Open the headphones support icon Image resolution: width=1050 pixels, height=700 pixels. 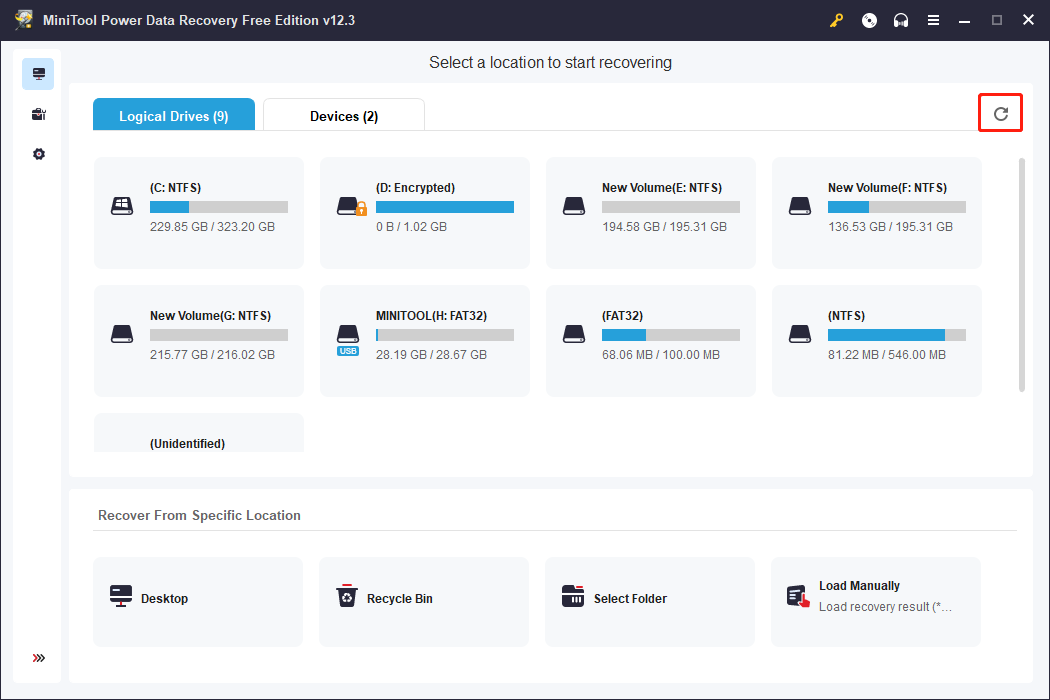[901, 20]
